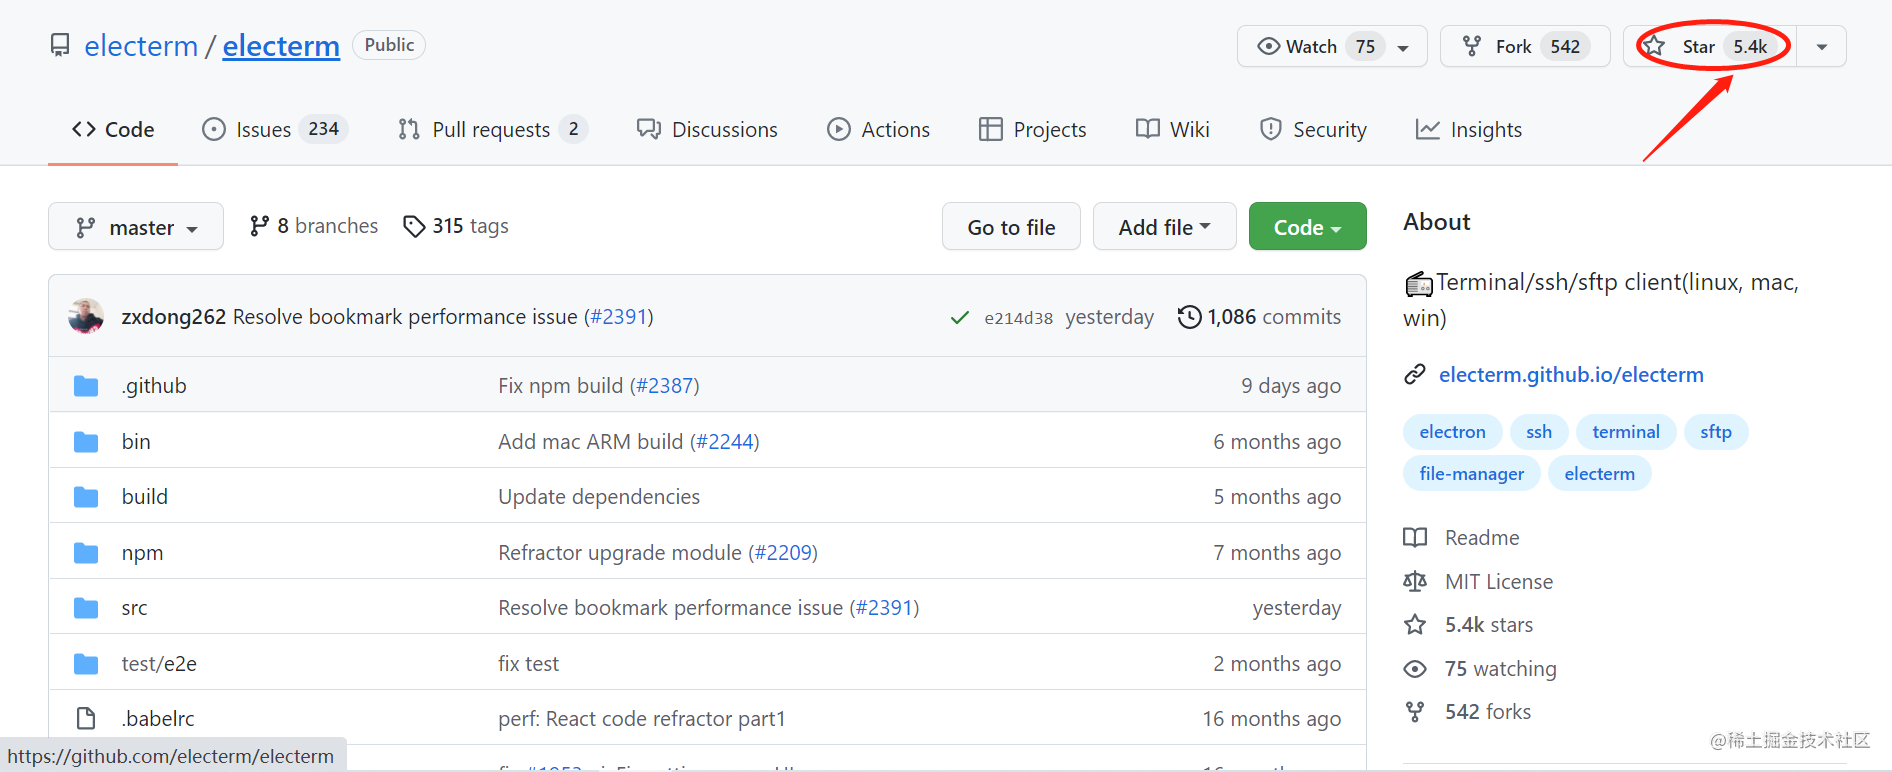Click zxdong262's avatar image

(x=86, y=317)
